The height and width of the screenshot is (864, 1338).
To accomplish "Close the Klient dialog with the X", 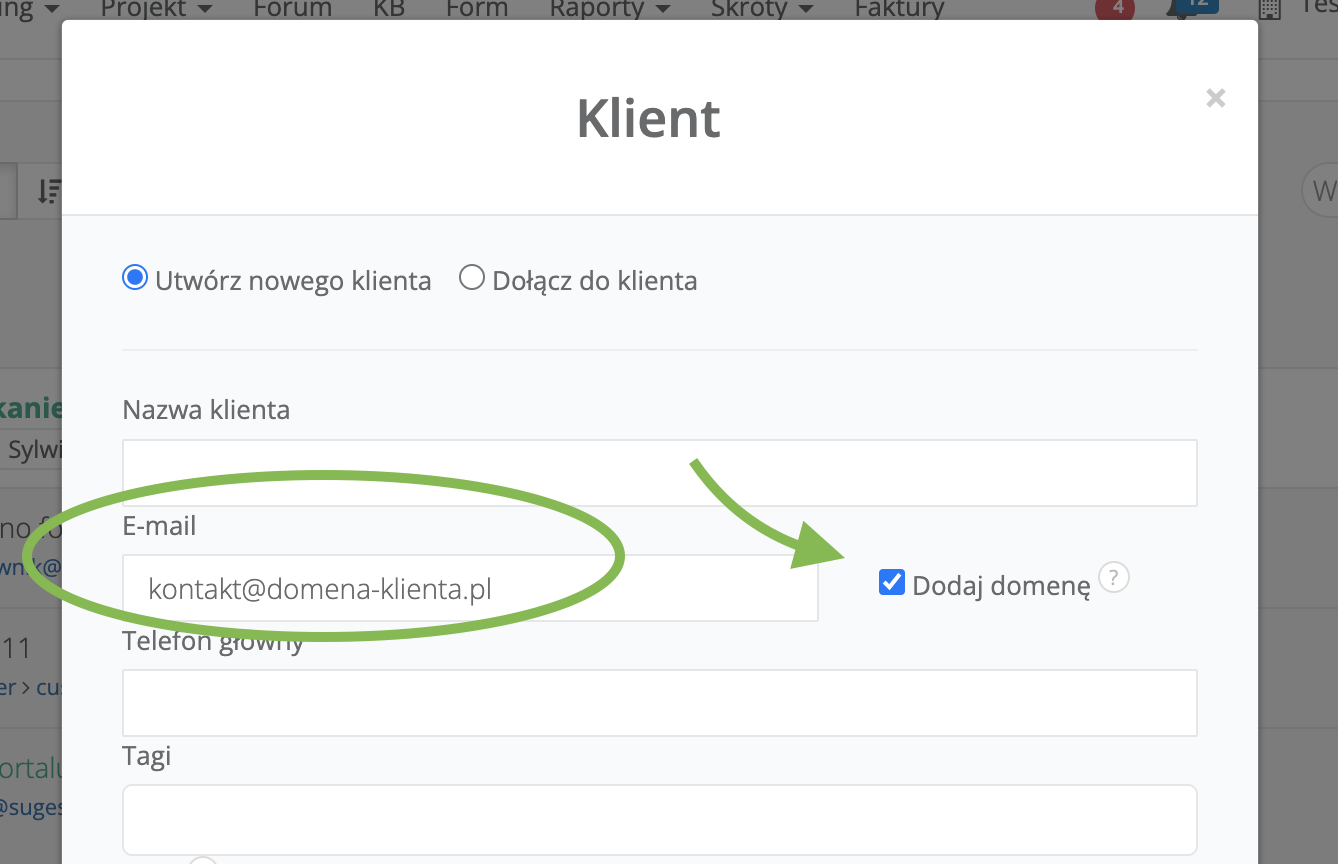I will pos(1215,98).
